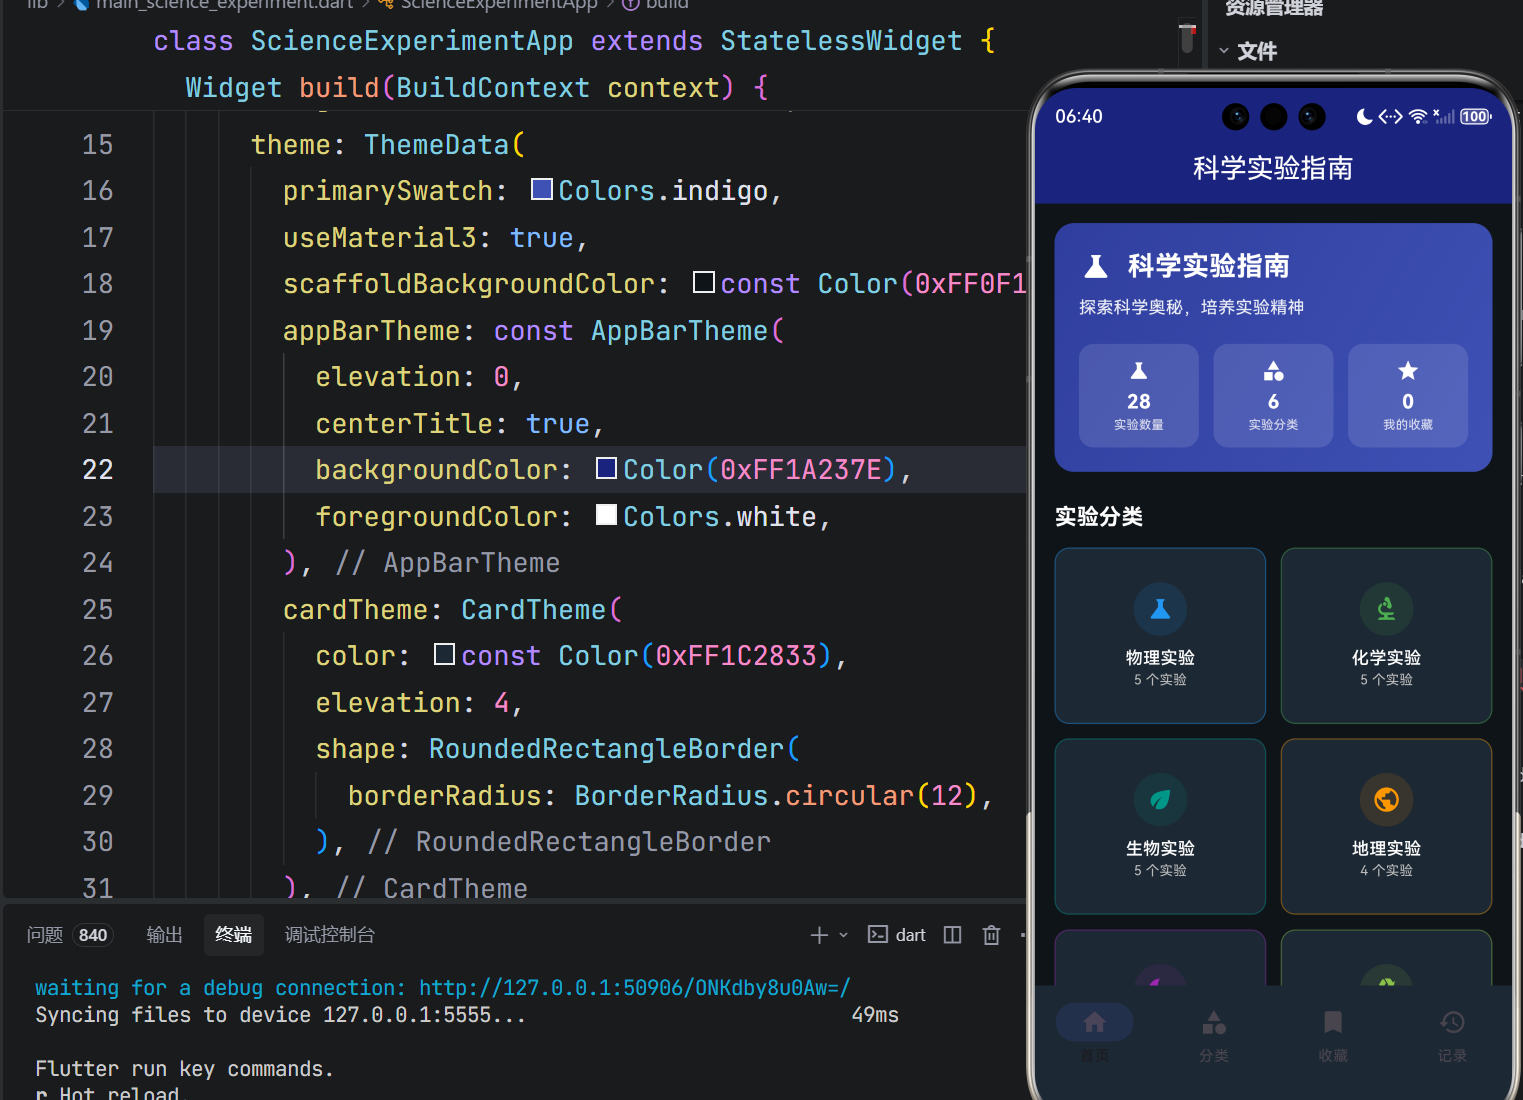
Task: Click the ThemeData( text on line 15
Action: click(444, 145)
